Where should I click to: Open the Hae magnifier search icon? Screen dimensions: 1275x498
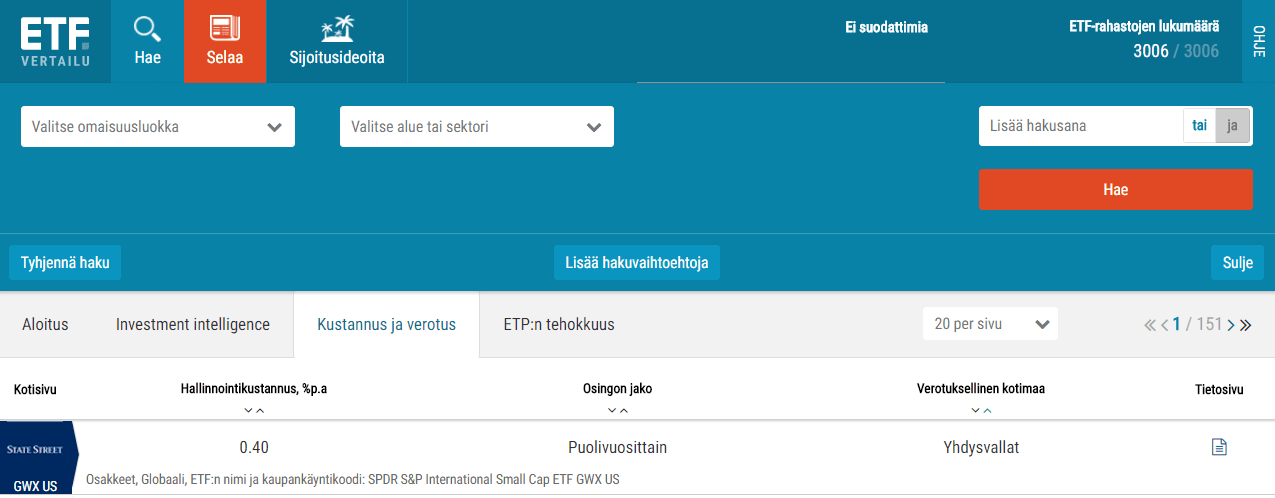click(x=147, y=28)
